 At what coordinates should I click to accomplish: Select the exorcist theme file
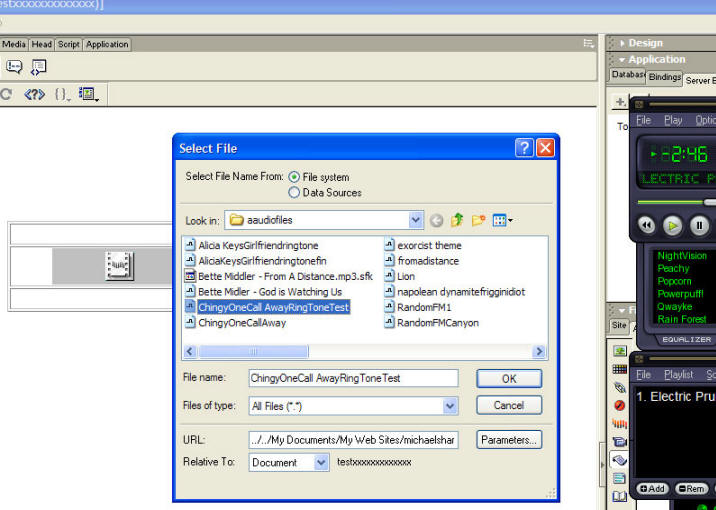point(429,245)
